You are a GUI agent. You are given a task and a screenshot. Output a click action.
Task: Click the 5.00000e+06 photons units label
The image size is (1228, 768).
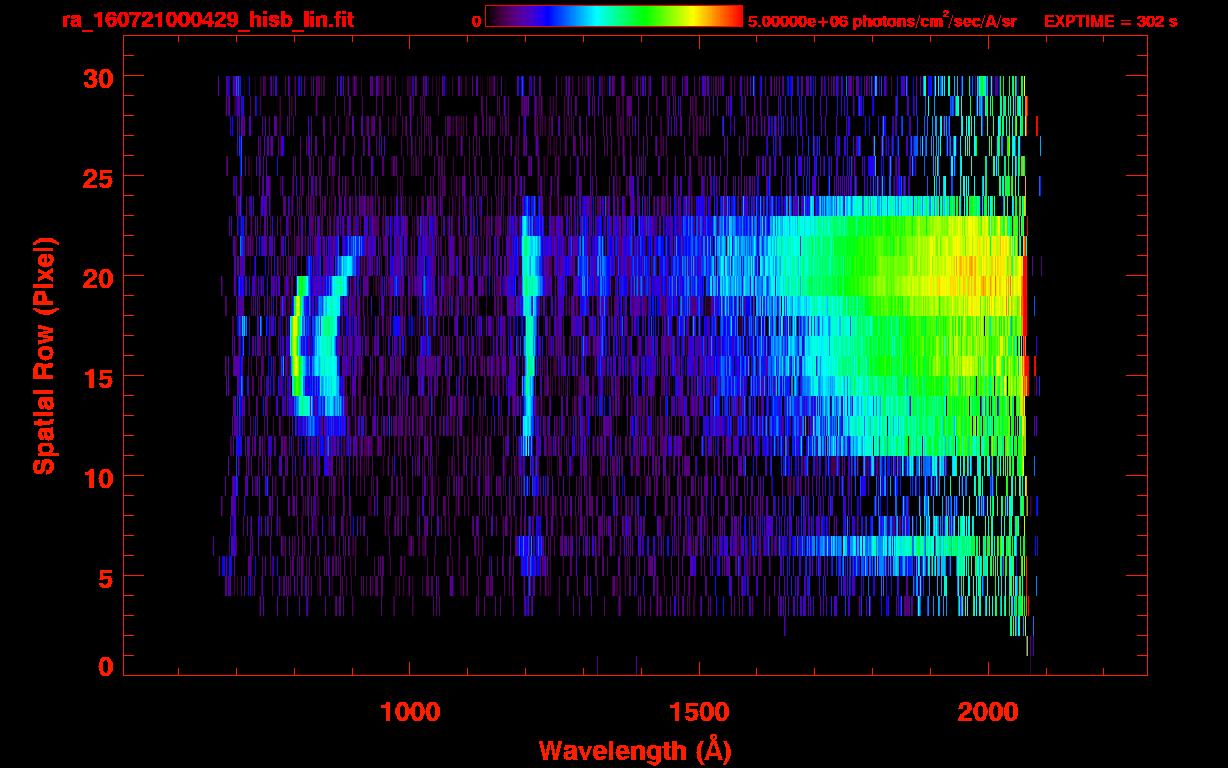(x=882, y=20)
